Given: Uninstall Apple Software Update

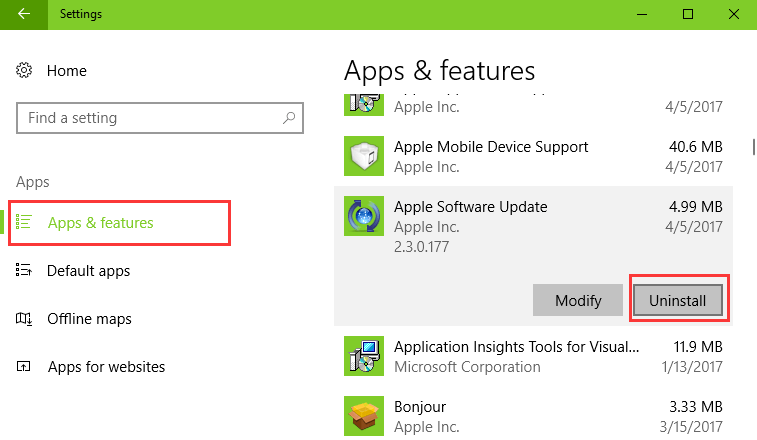Looking at the screenshot, I should [x=677, y=300].
